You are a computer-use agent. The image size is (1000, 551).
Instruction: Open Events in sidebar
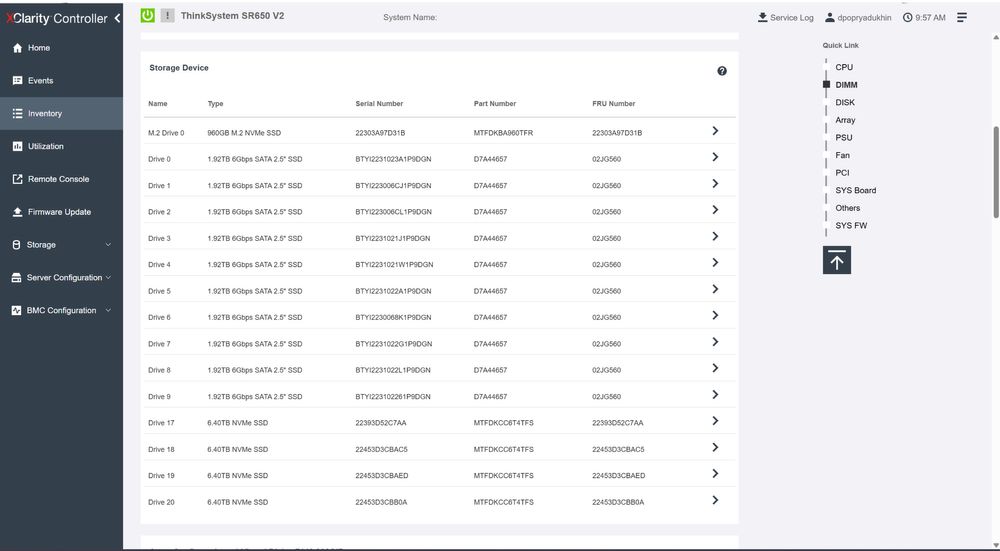[x=61, y=80]
